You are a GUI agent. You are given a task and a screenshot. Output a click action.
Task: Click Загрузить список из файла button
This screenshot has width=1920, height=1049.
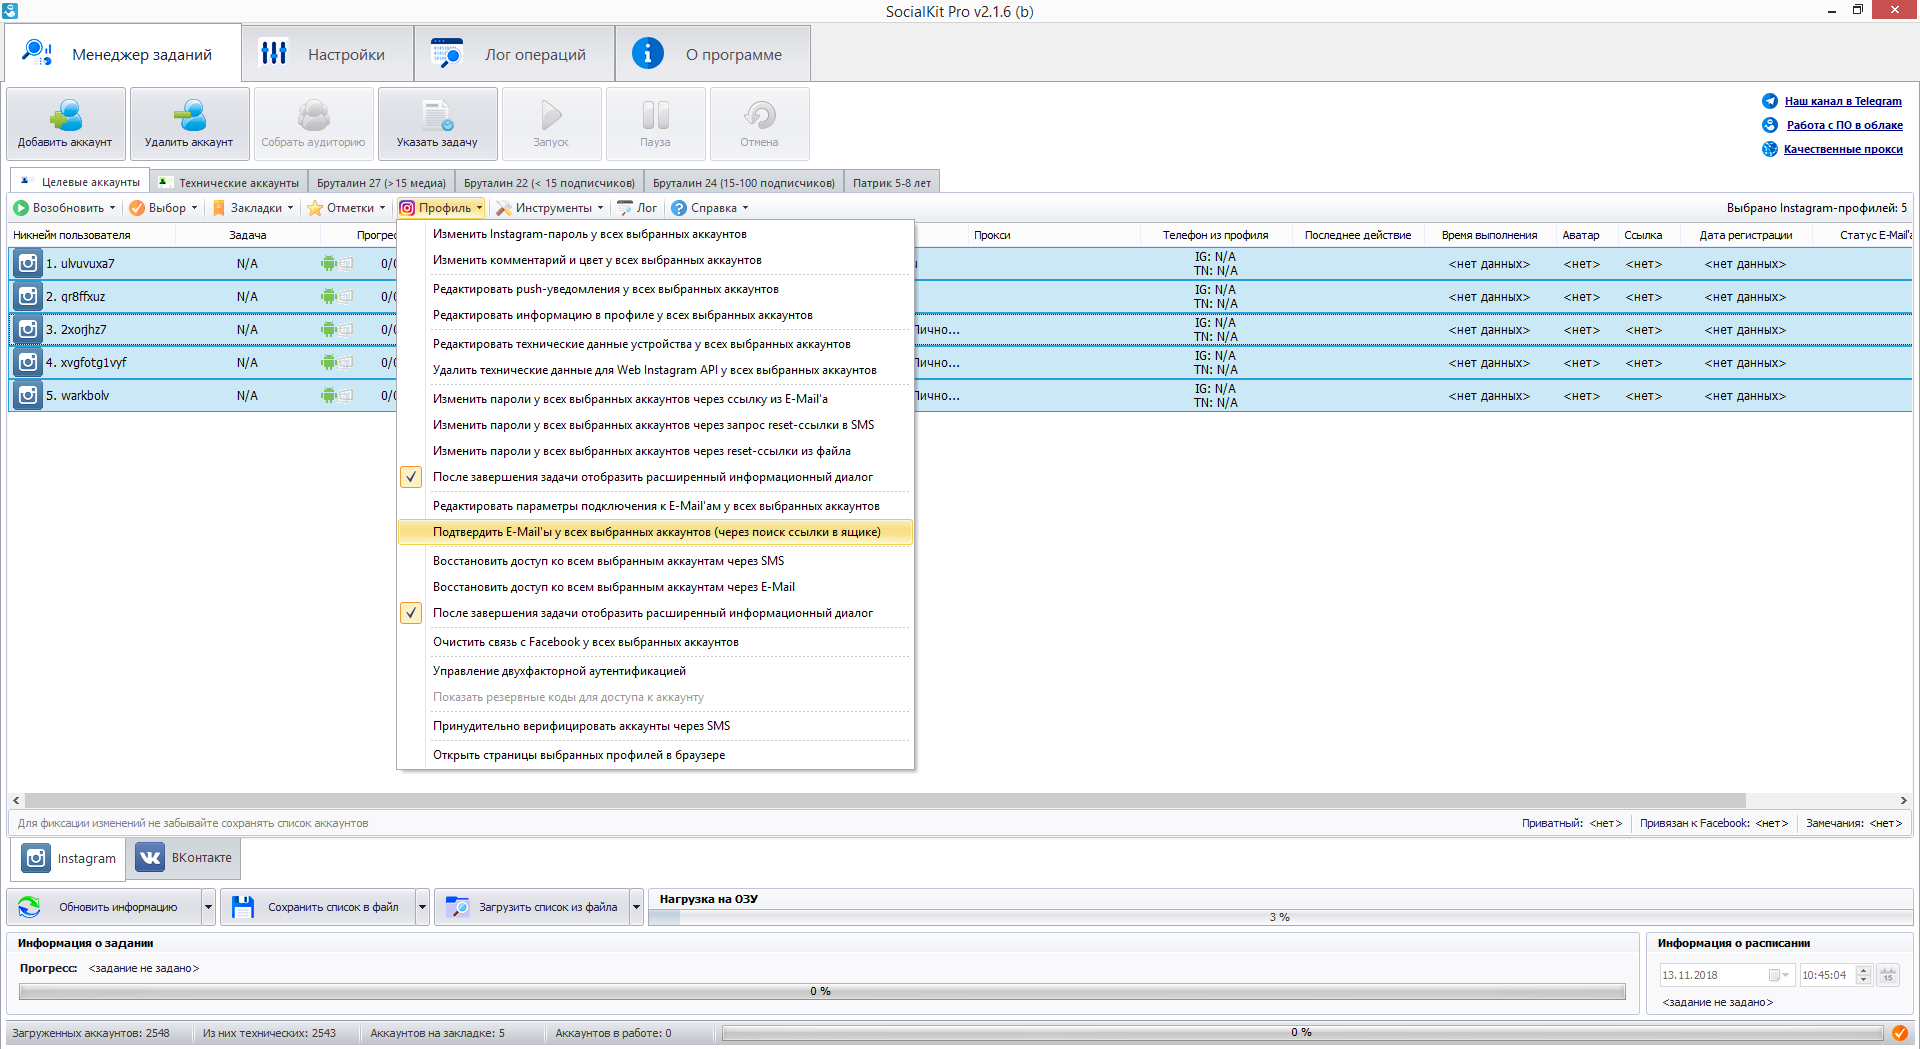[x=532, y=907]
